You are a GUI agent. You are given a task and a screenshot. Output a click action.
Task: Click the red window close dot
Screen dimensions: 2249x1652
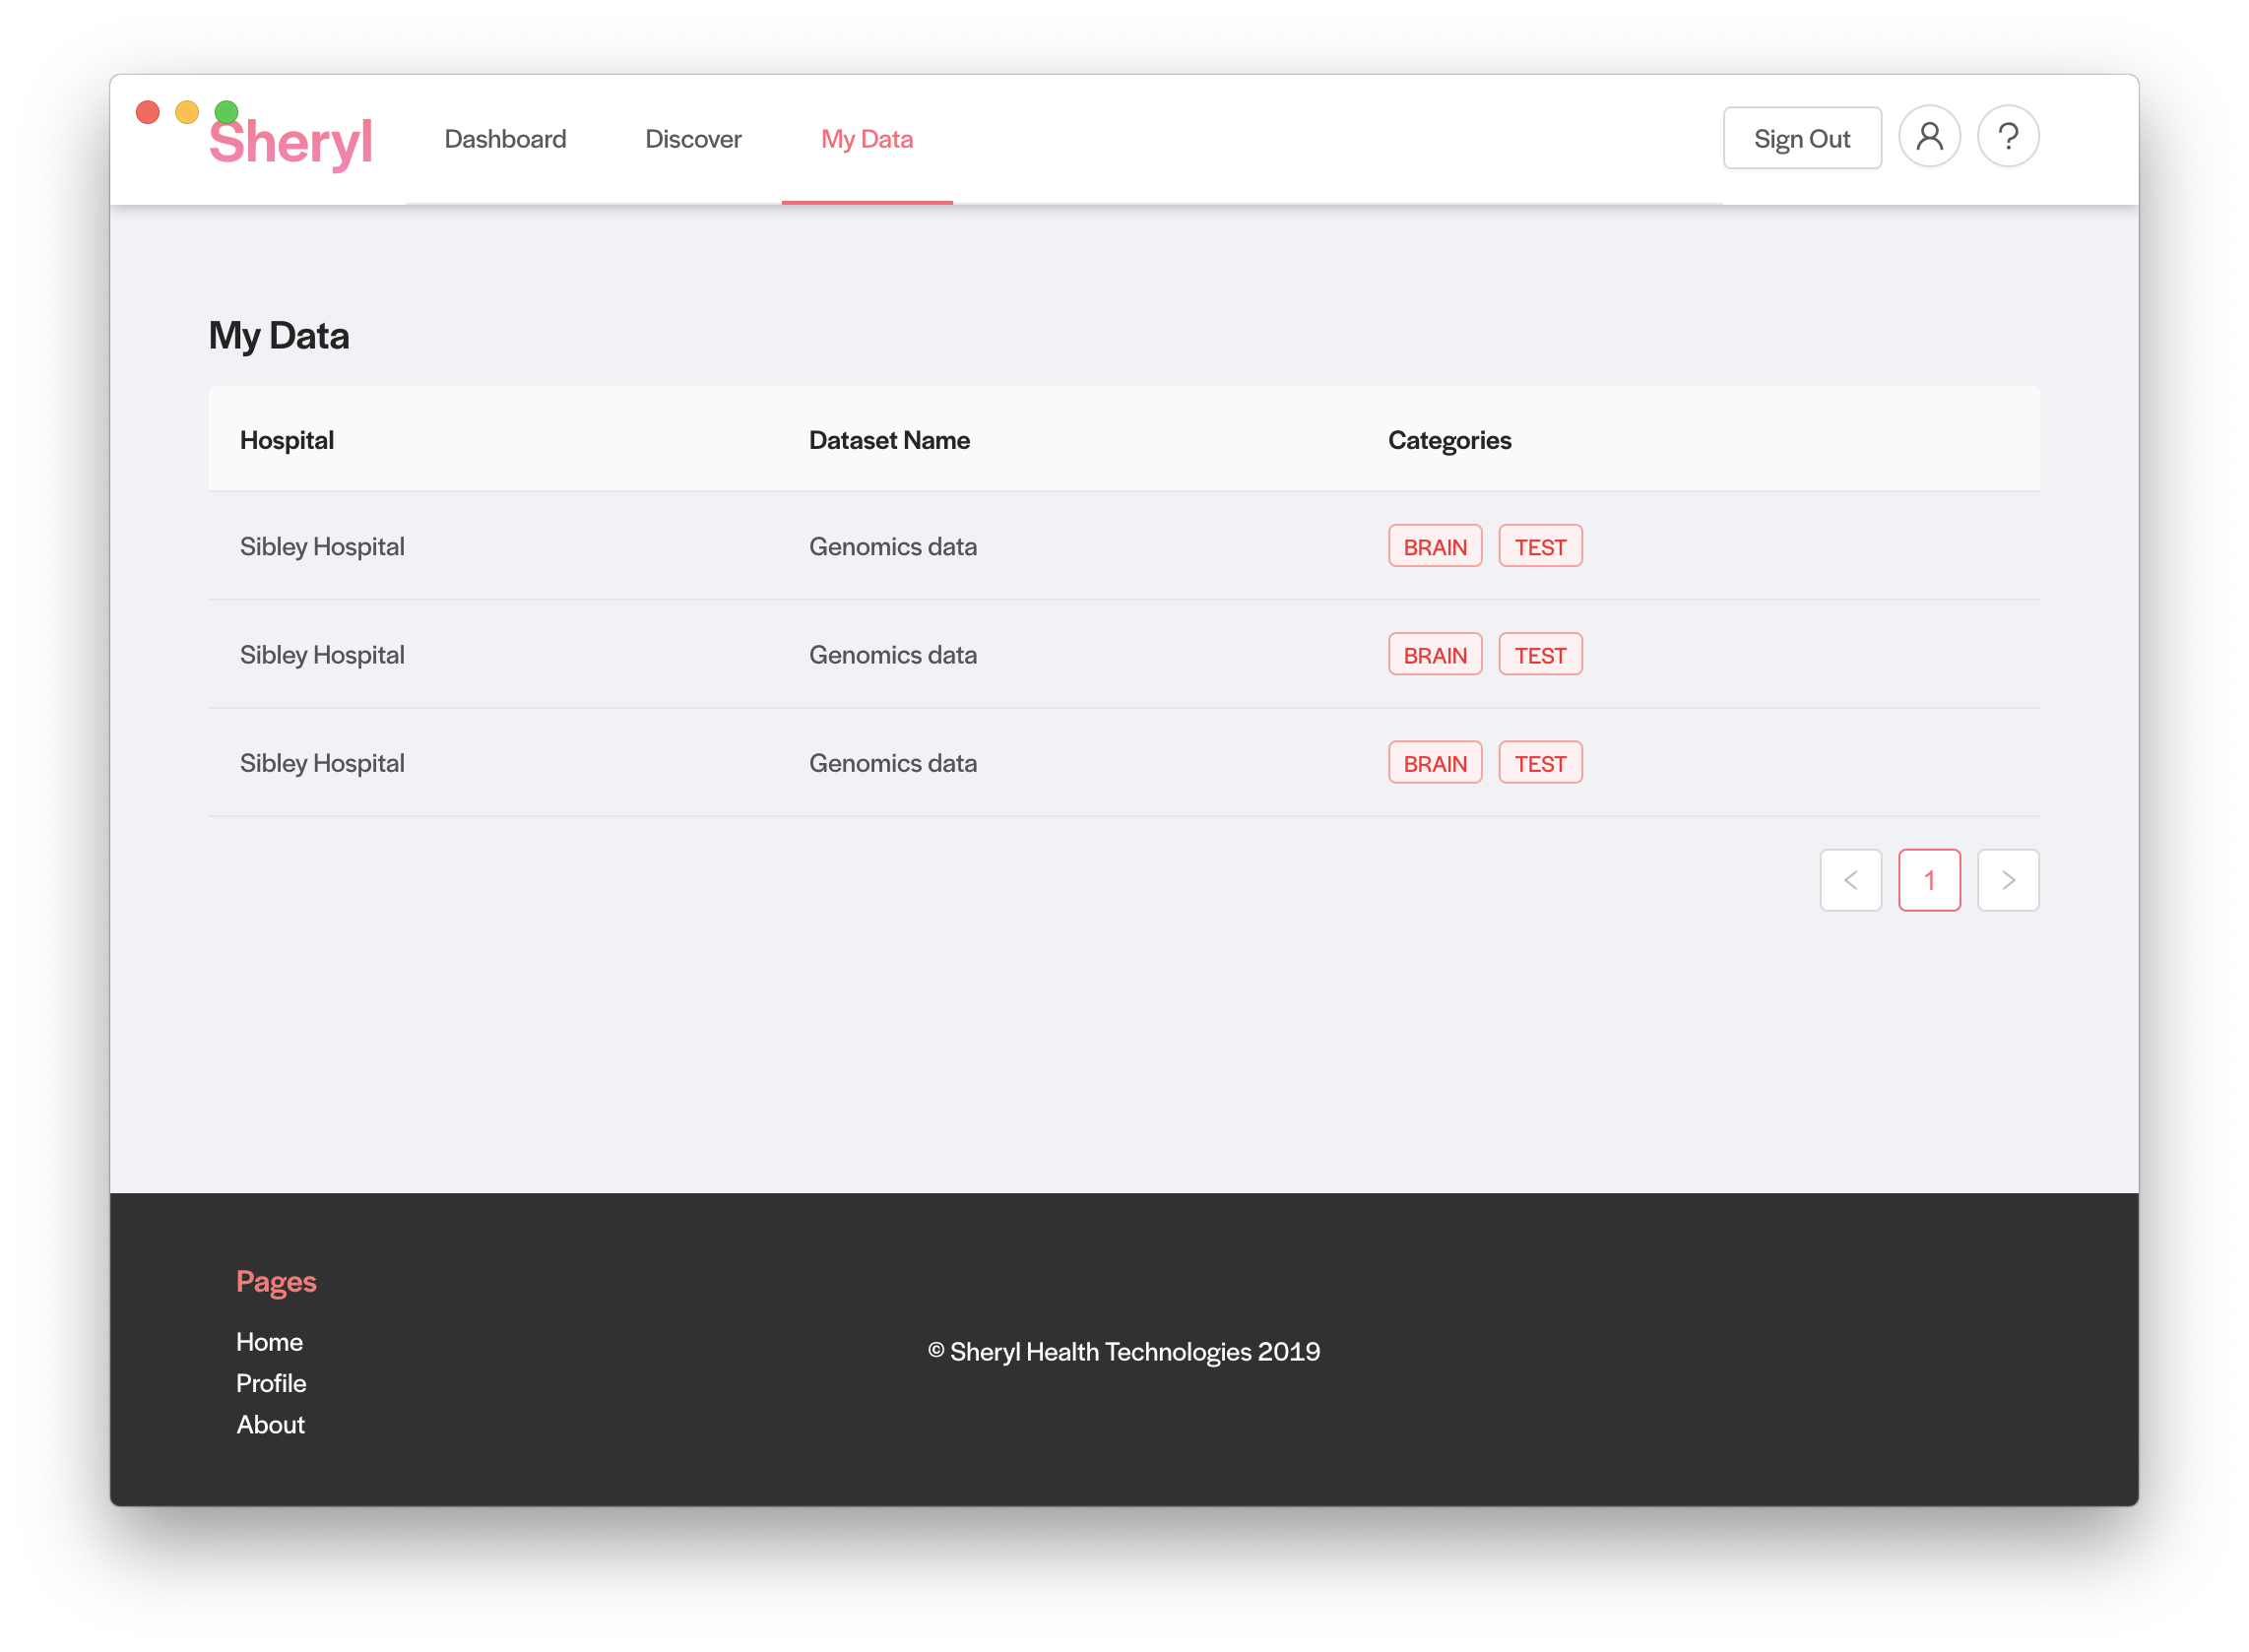click(148, 112)
